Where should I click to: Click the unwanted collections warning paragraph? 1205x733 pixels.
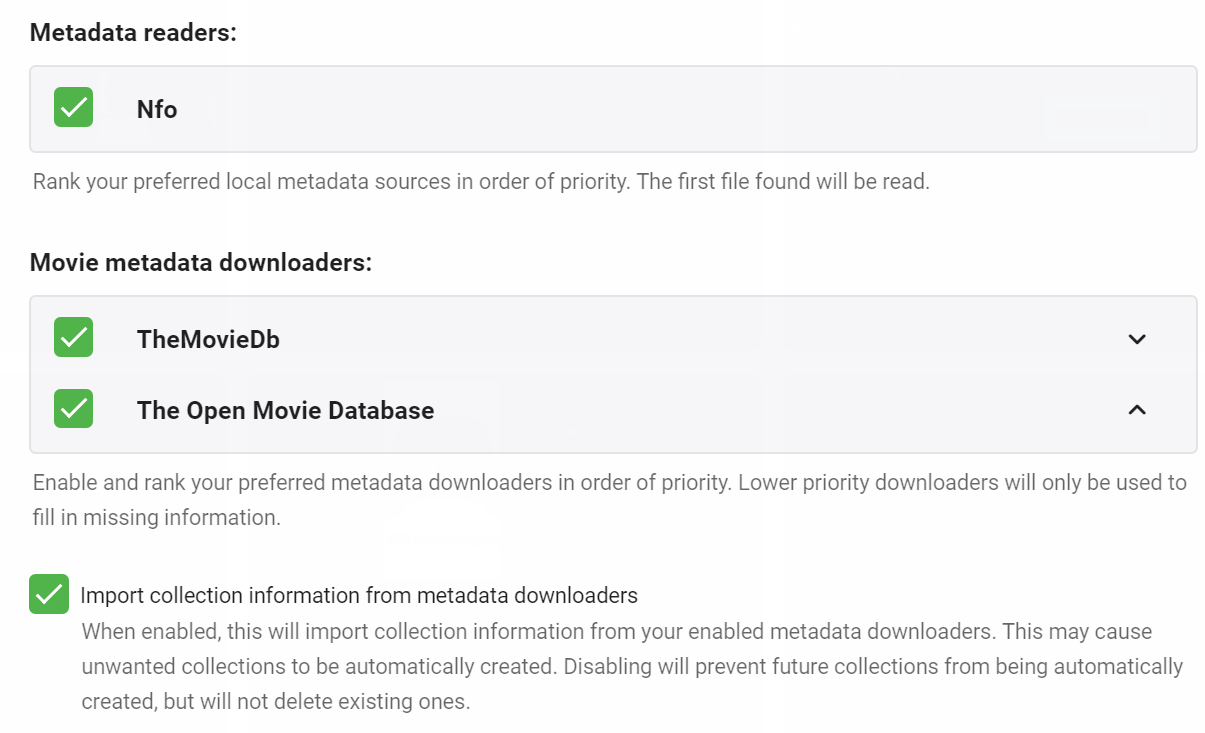pos(630,666)
